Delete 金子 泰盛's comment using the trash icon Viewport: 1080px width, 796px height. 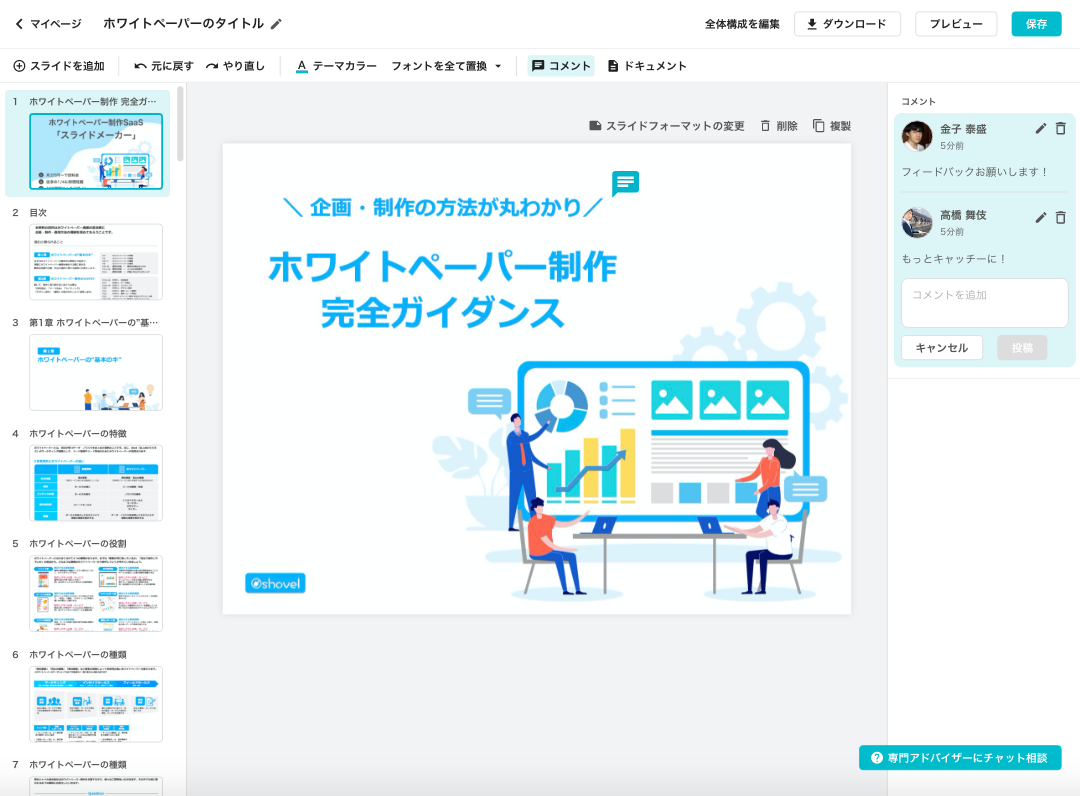coord(1061,129)
